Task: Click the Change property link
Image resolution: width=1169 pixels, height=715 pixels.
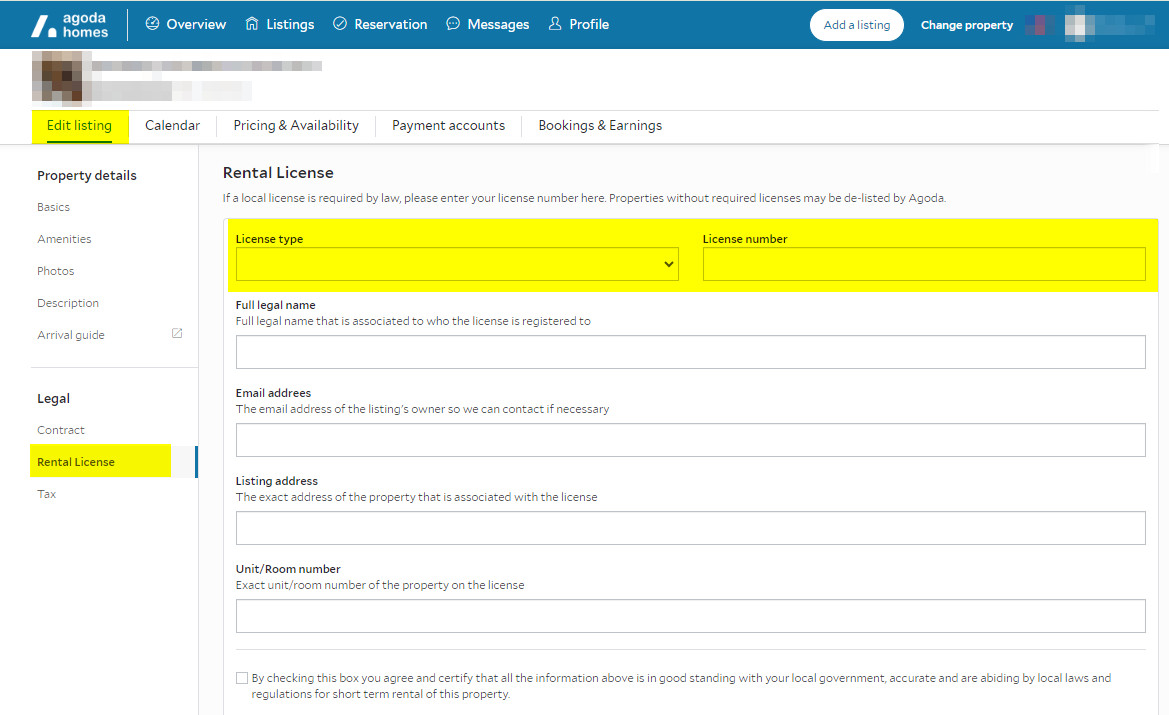Action: 966,25
